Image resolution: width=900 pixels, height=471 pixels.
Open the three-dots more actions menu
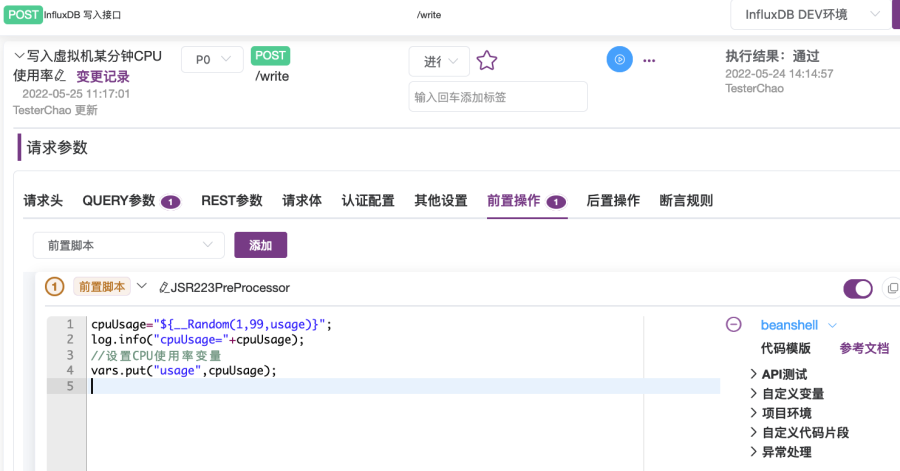coord(649,61)
